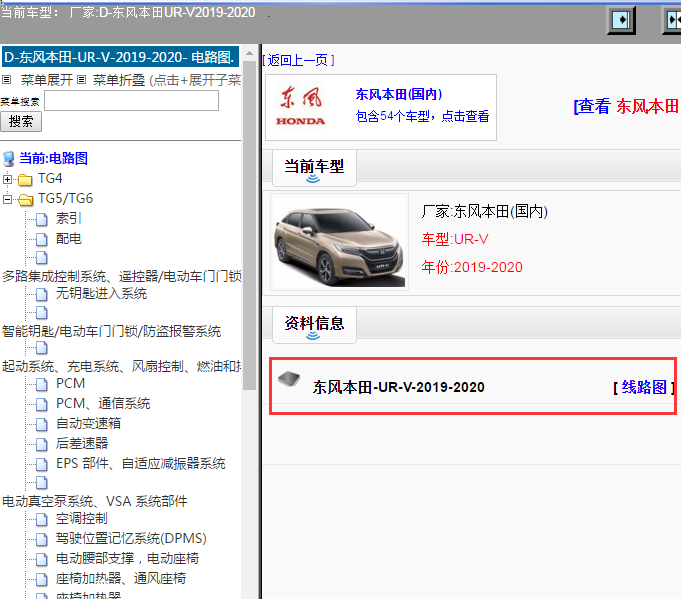The image size is (681, 599).
Task: Click the TG4 folder icon
Action: coord(25,179)
